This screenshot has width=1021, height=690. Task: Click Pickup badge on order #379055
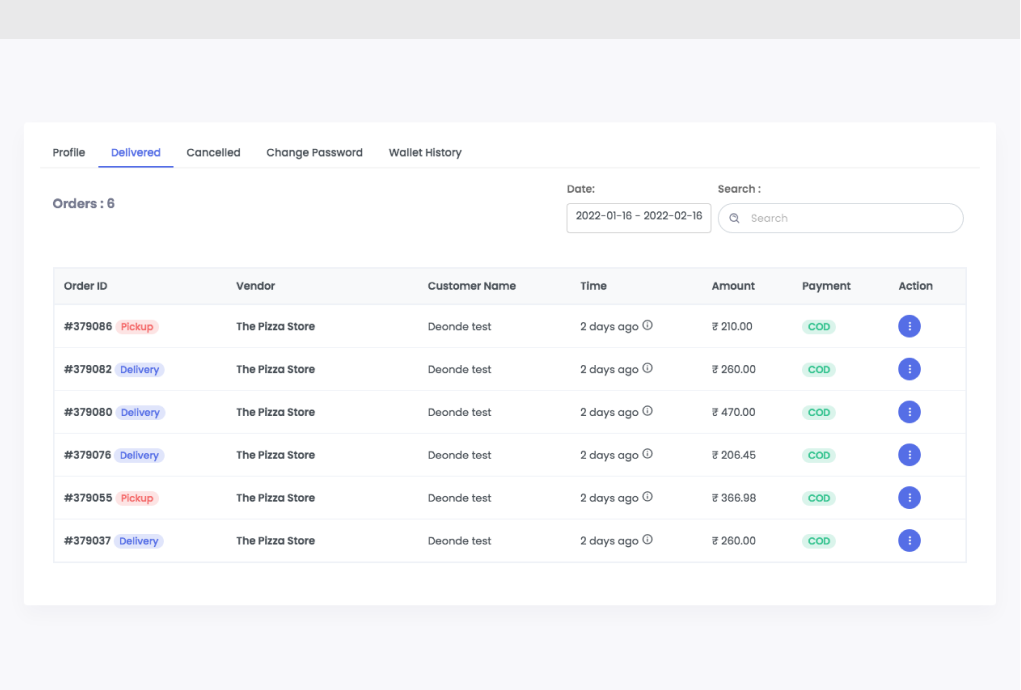(137, 499)
